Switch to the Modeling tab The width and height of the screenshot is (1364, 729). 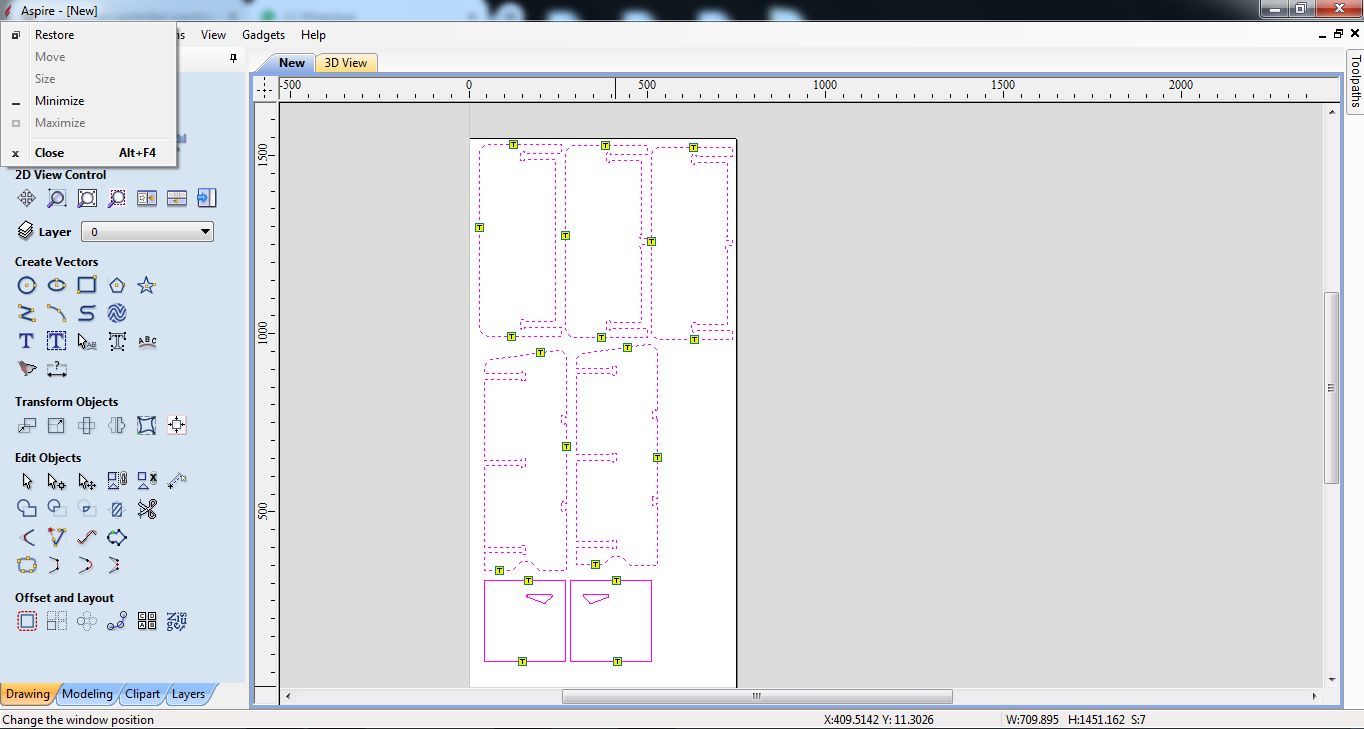coord(87,694)
